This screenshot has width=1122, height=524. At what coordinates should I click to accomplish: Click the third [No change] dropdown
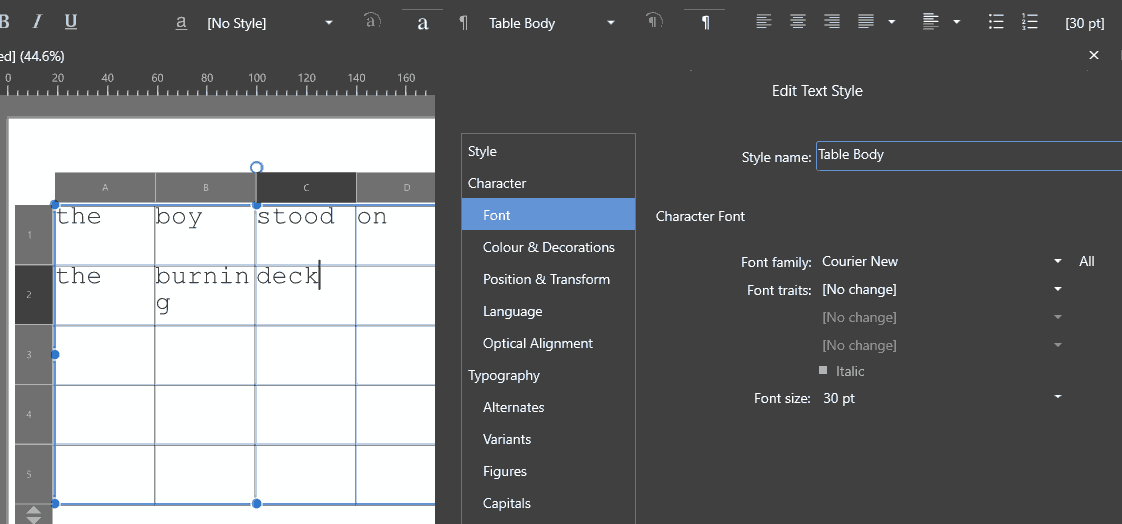point(941,345)
